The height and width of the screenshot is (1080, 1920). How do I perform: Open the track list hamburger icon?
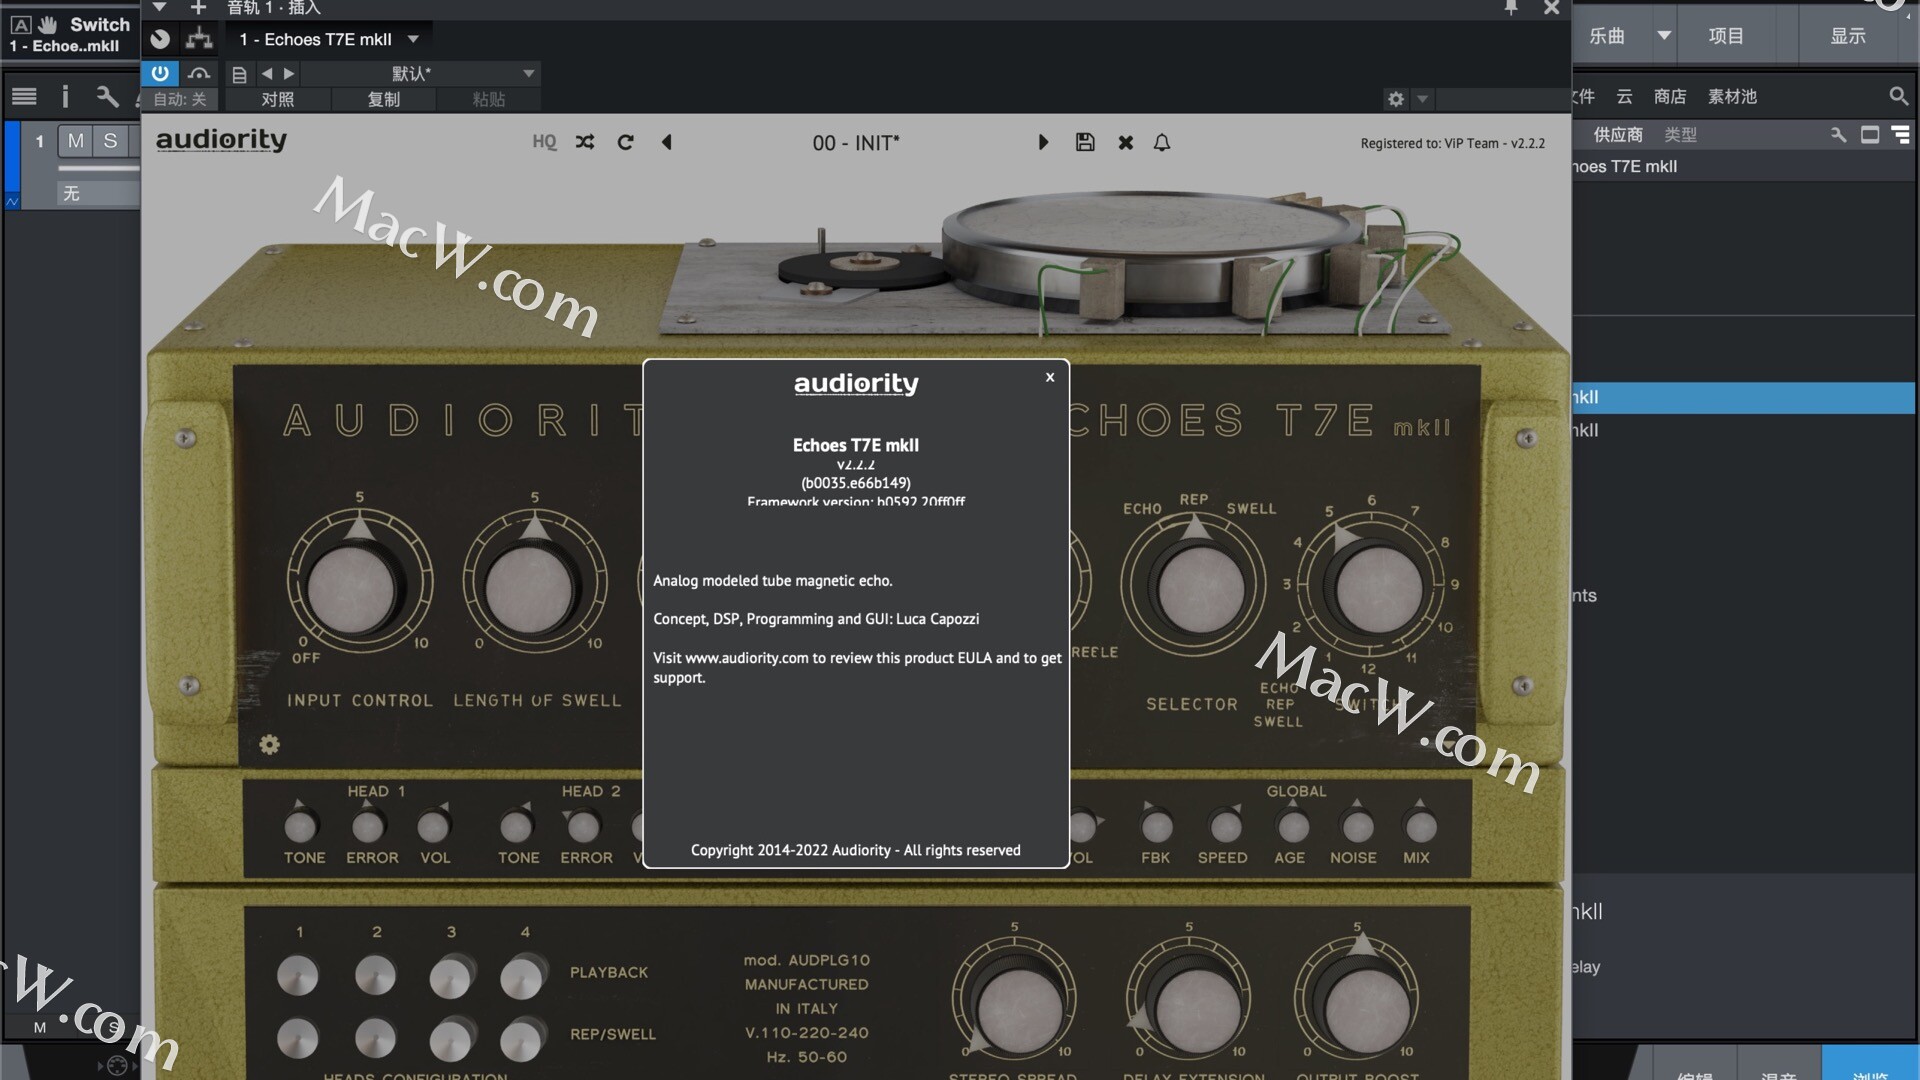point(24,96)
